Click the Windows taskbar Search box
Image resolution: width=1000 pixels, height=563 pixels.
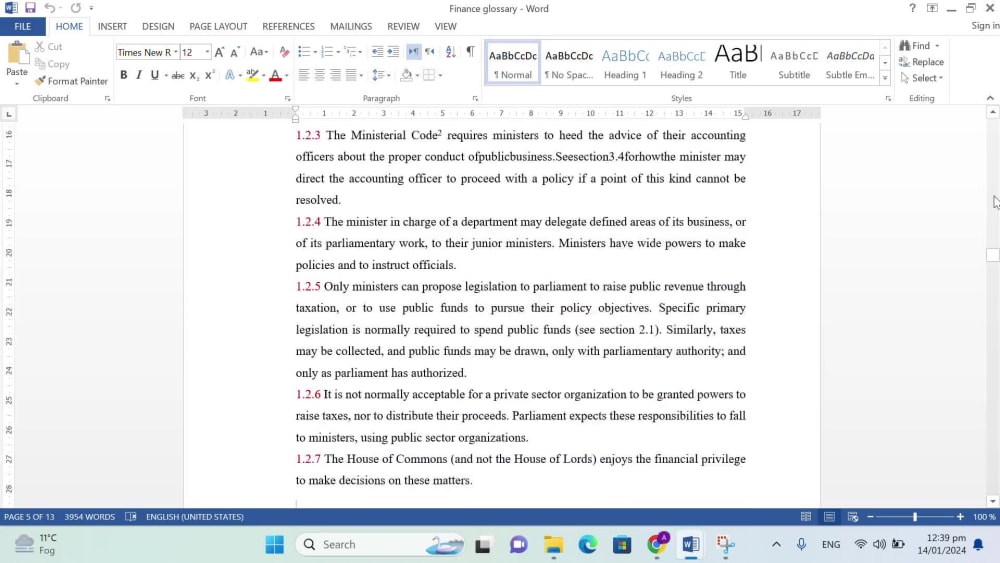pos(380,545)
